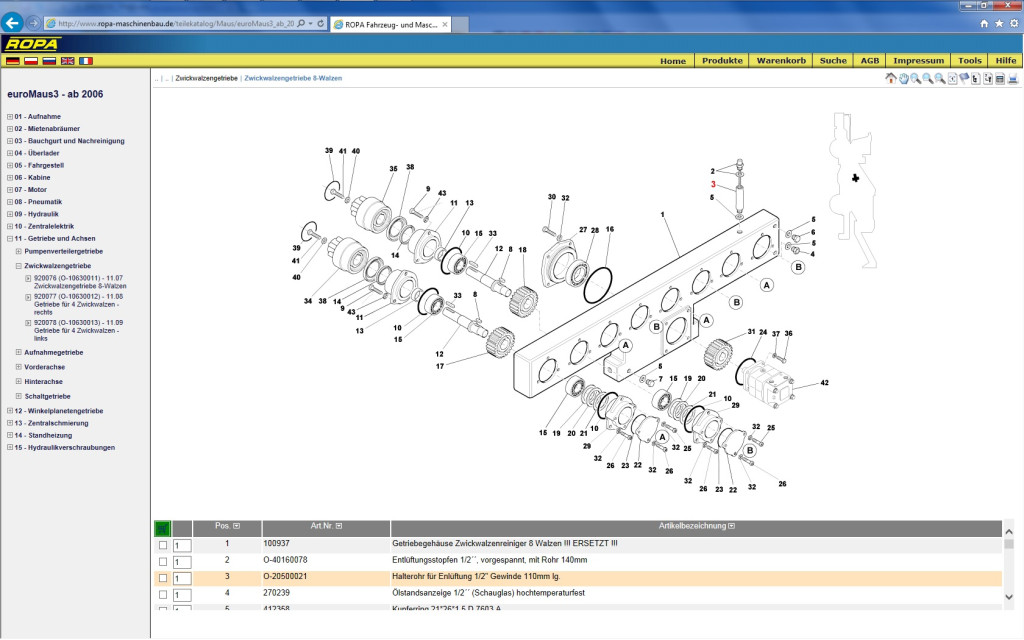Image resolution: width=1024 pixels, height=640 pixels.
Task: Click the fit-to-page icon in the diagram toolbar
Action: (x=952, y=78)
